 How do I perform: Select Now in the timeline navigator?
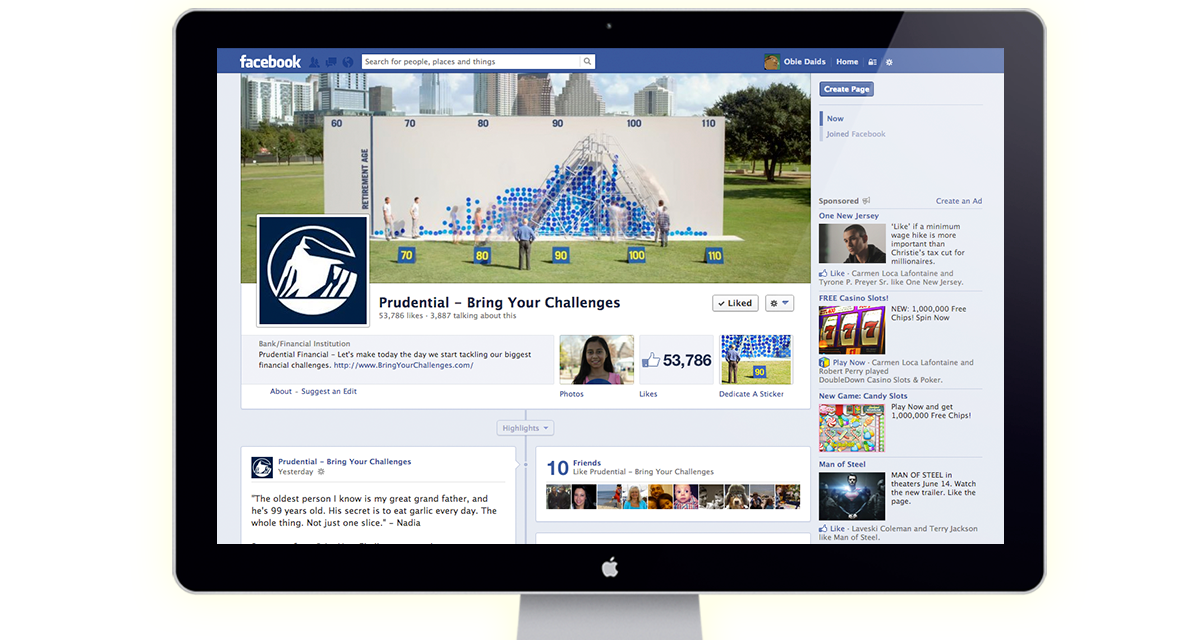click(x=835, y=119)
